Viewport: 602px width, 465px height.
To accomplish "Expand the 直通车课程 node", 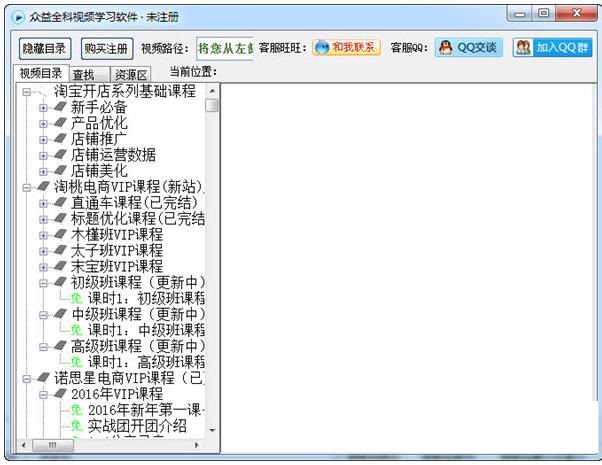I will click(x=43, y=204).
